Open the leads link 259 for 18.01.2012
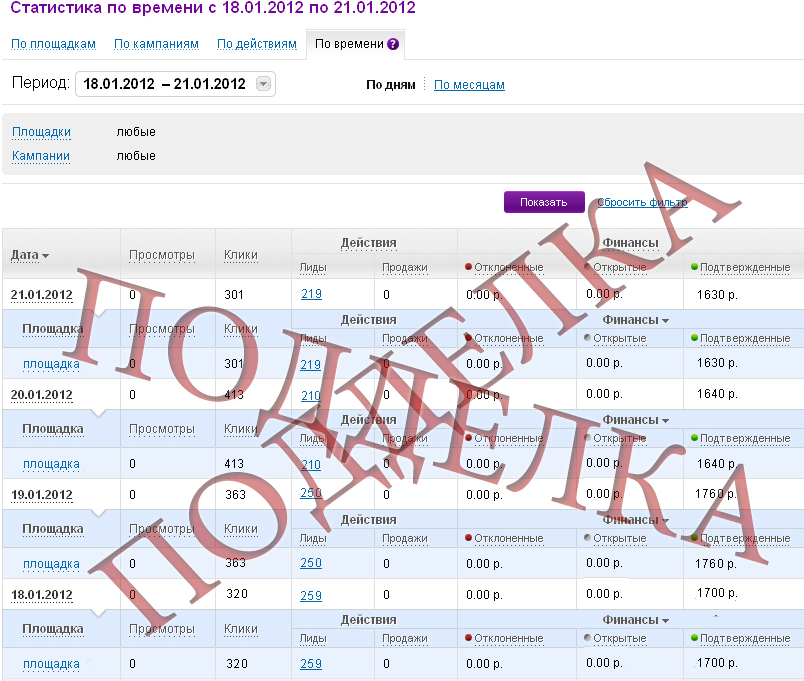The width and height of the screenshot is (804, 681). pos(311,596)
